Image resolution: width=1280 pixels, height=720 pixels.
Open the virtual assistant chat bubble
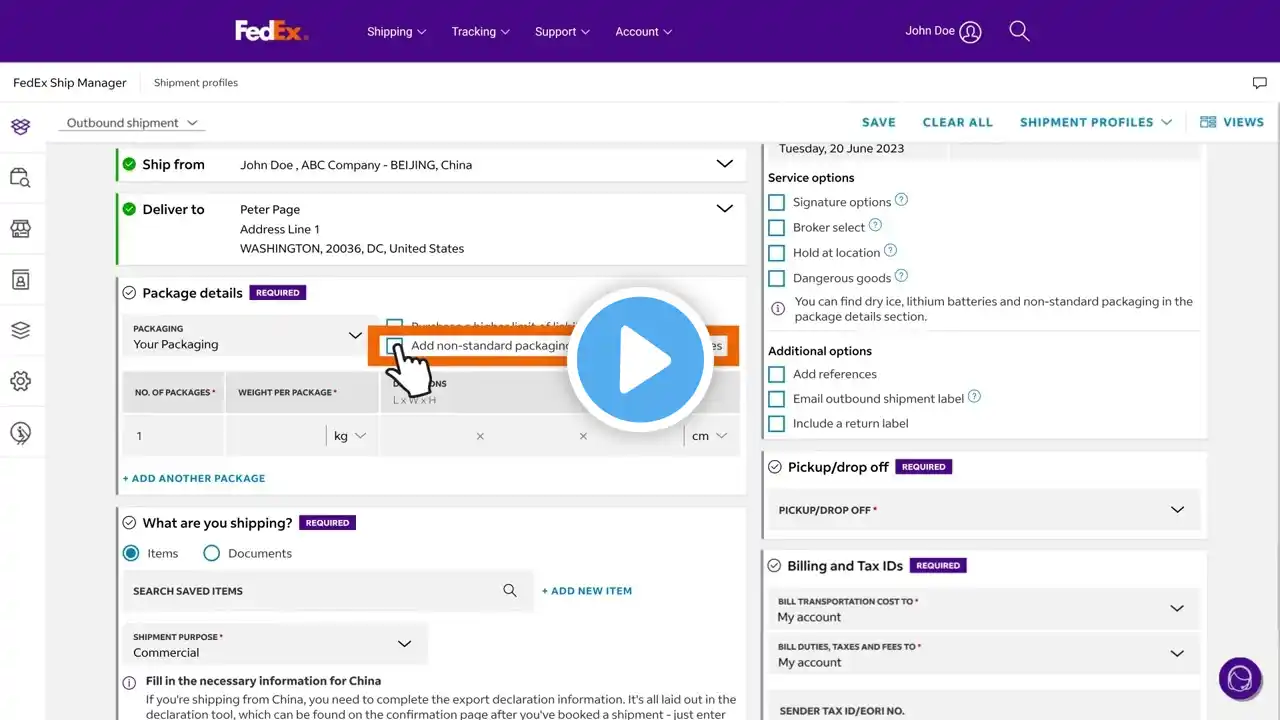point(1240,679)
